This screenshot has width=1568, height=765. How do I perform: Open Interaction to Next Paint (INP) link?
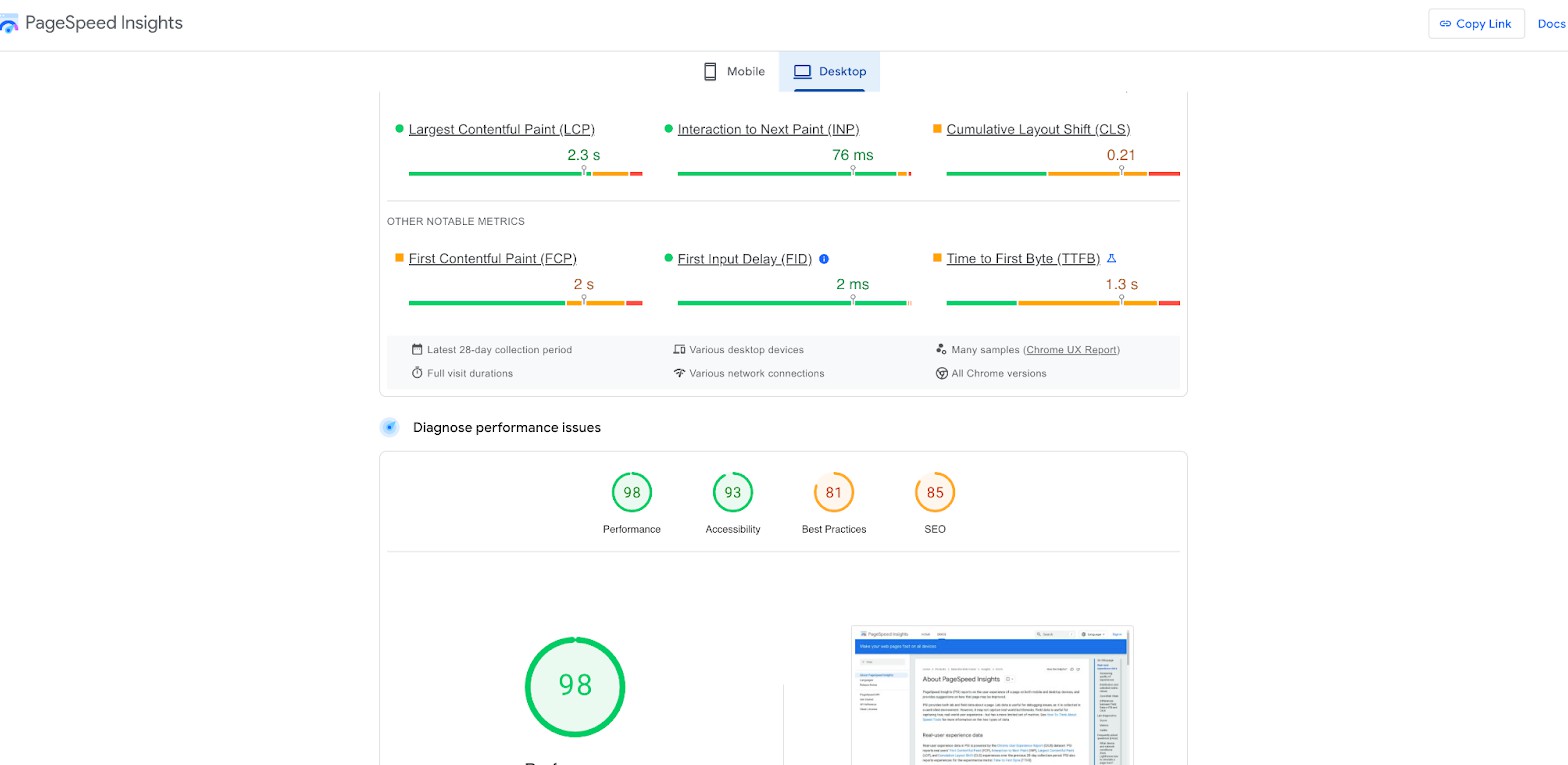[768, 129]
